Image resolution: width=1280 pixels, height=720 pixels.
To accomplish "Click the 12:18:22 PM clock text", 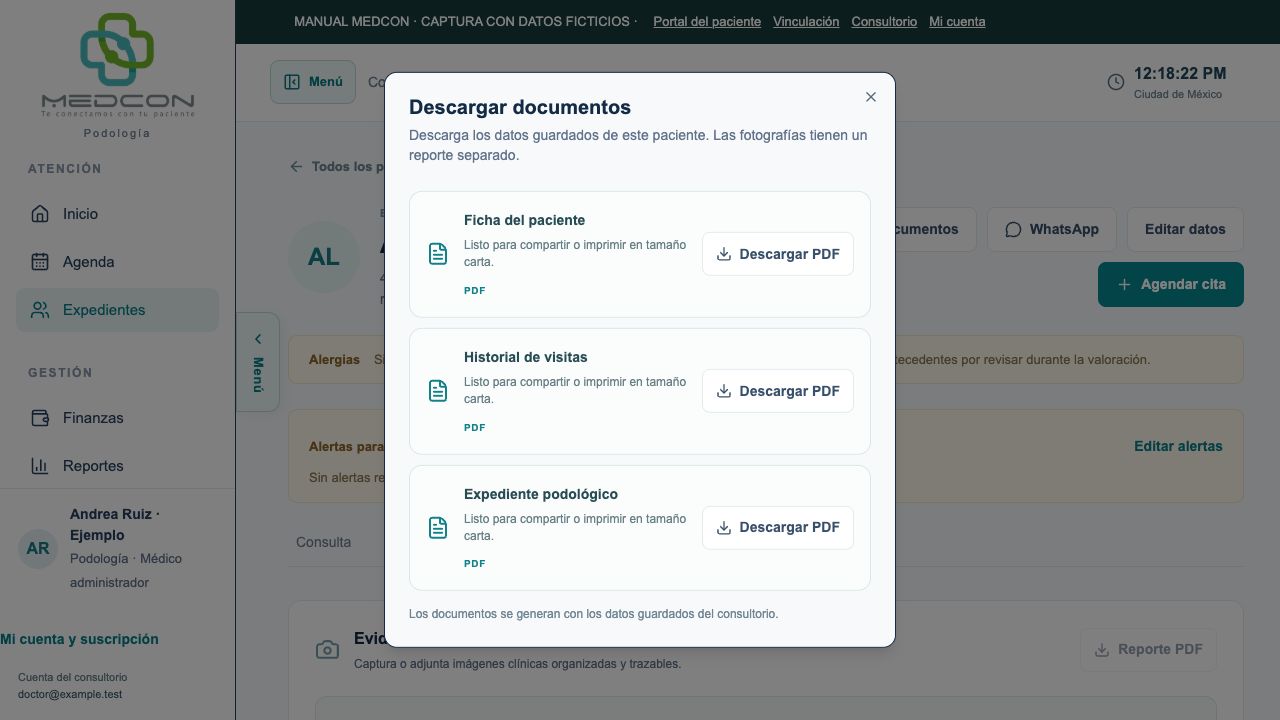I will (x=1180, y=73).
